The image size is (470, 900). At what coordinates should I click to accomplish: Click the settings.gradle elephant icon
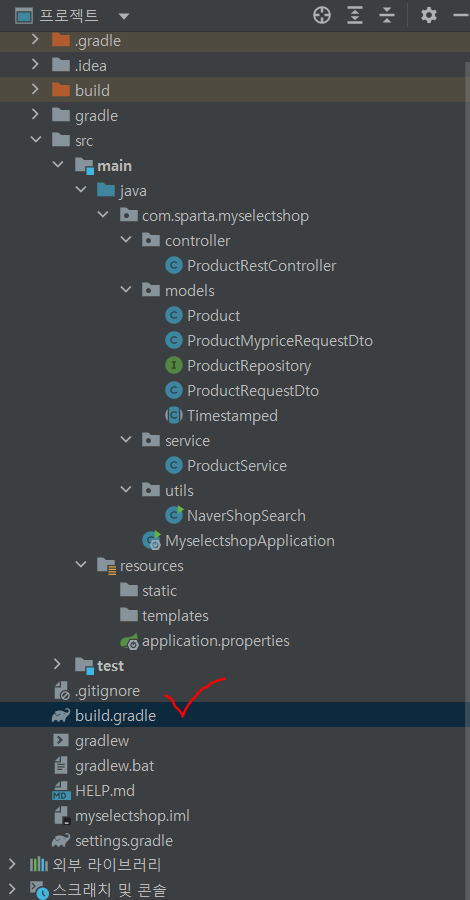coord(61,841)
